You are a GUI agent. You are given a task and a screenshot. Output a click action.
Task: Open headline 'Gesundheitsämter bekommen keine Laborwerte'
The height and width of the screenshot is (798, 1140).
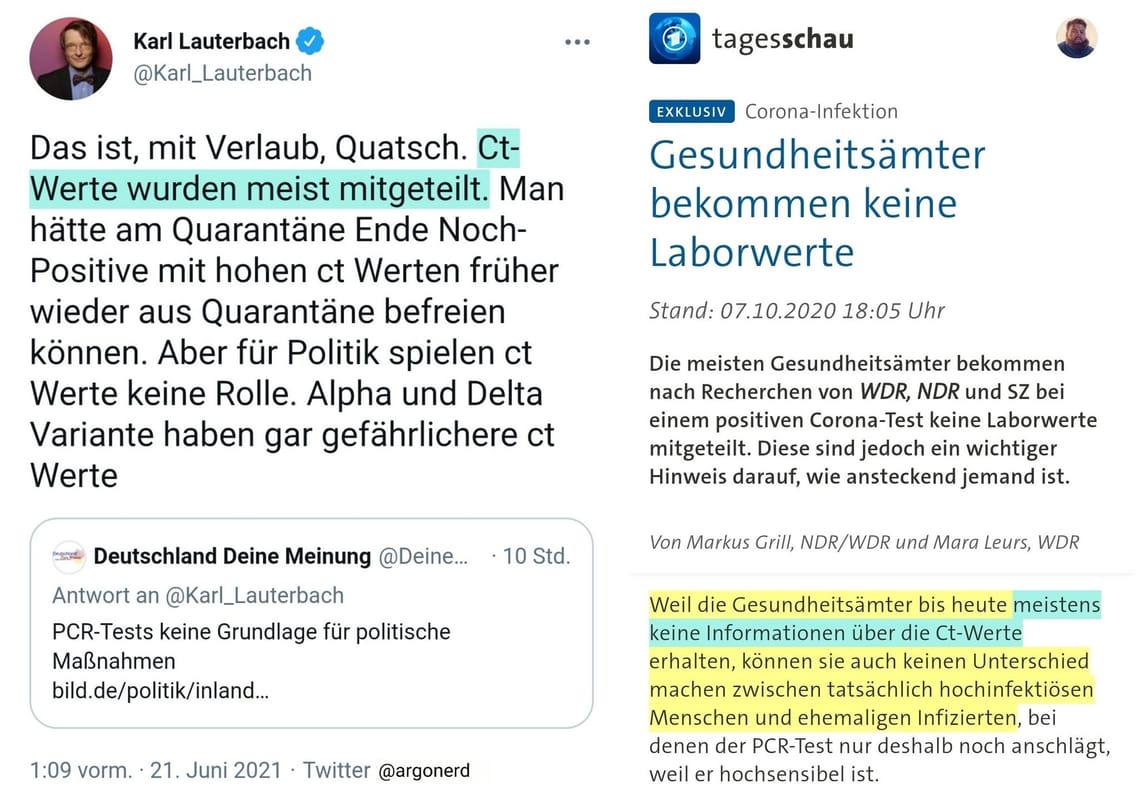(817, 203)
